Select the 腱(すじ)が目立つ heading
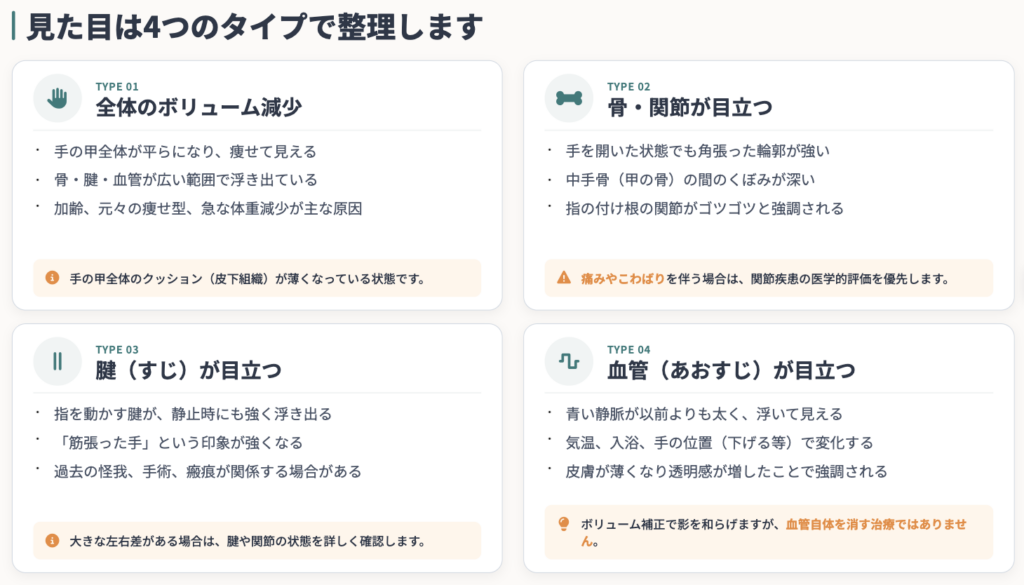 tap(189, 370)
